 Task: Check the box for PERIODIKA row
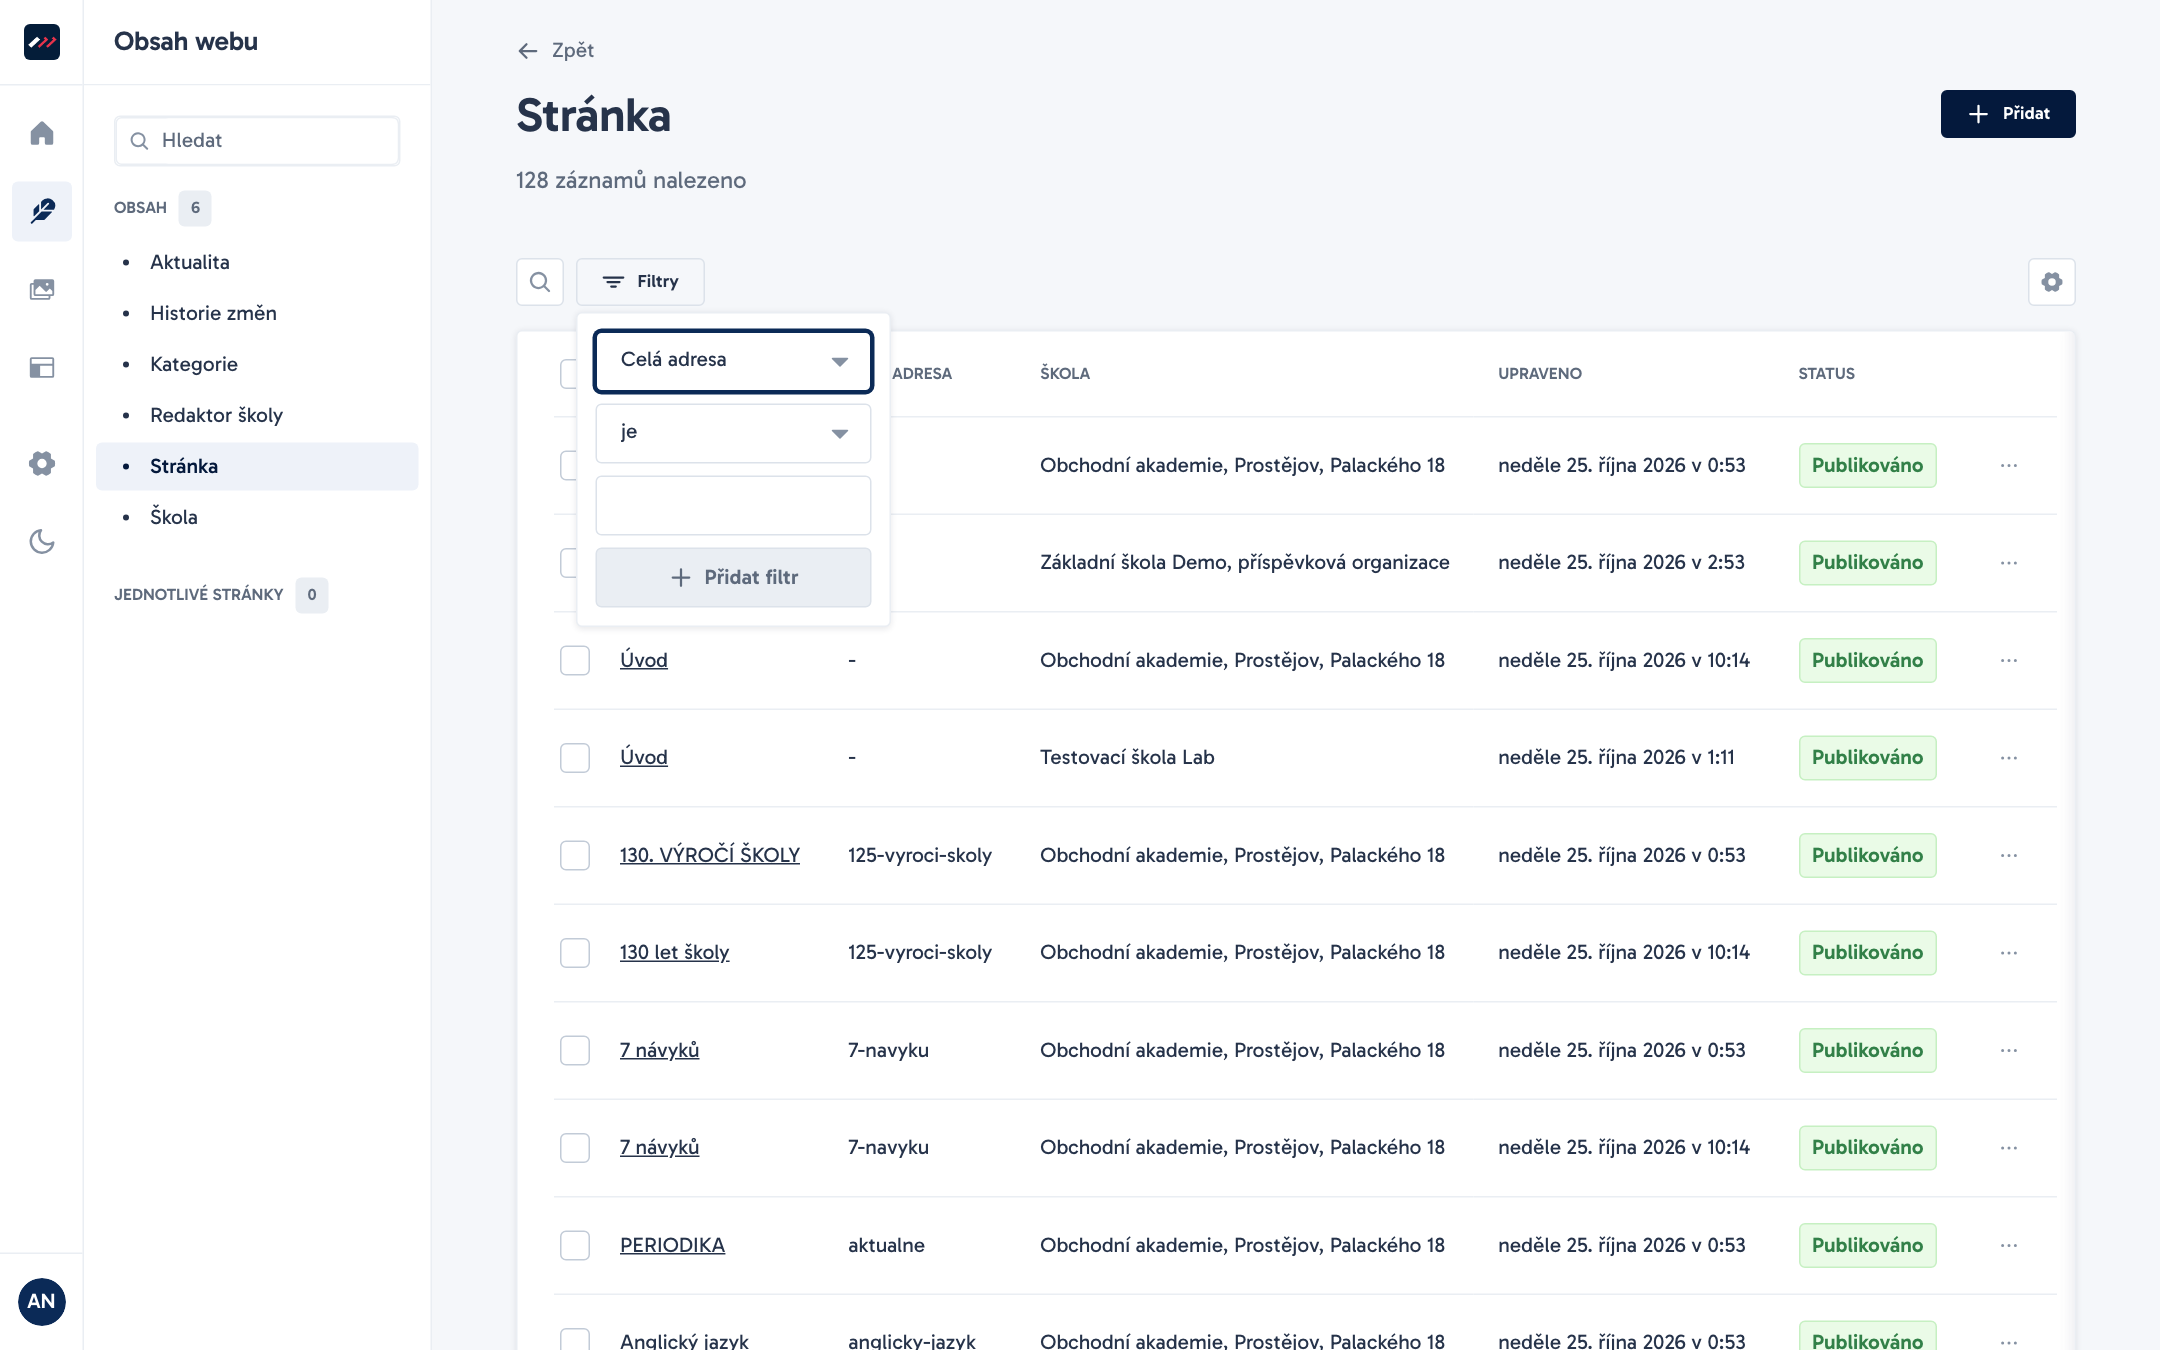(575, 1245)
